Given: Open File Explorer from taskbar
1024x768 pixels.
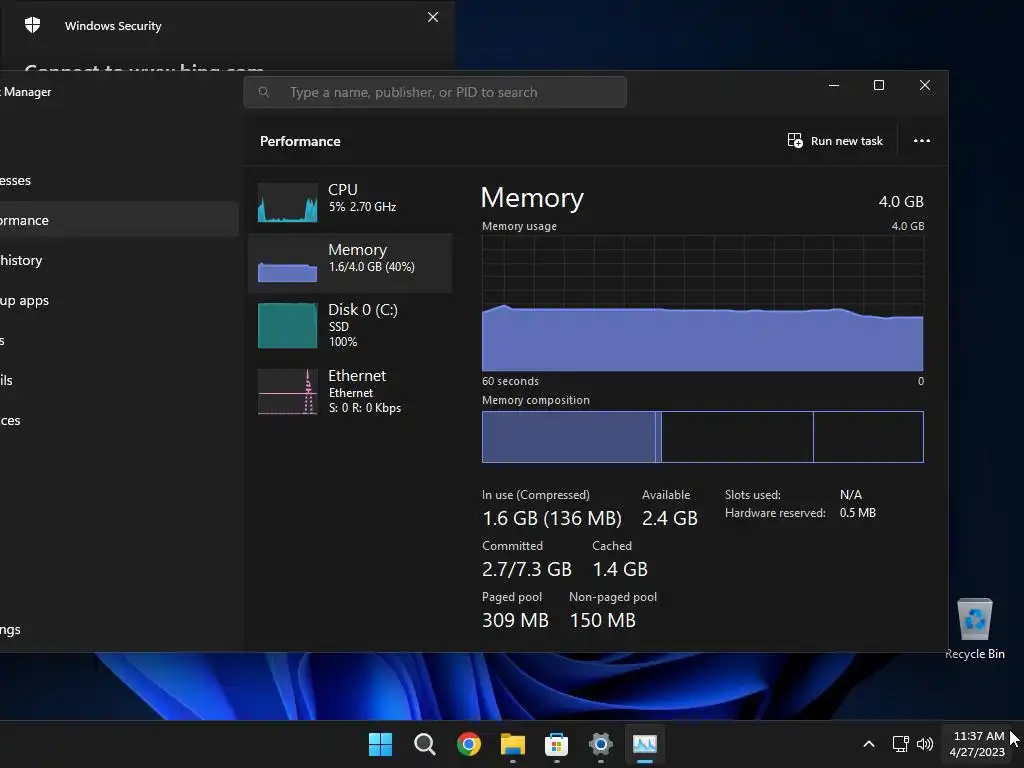Looking at the screenshot, I should pyautogui.click(x=513, y=744).
